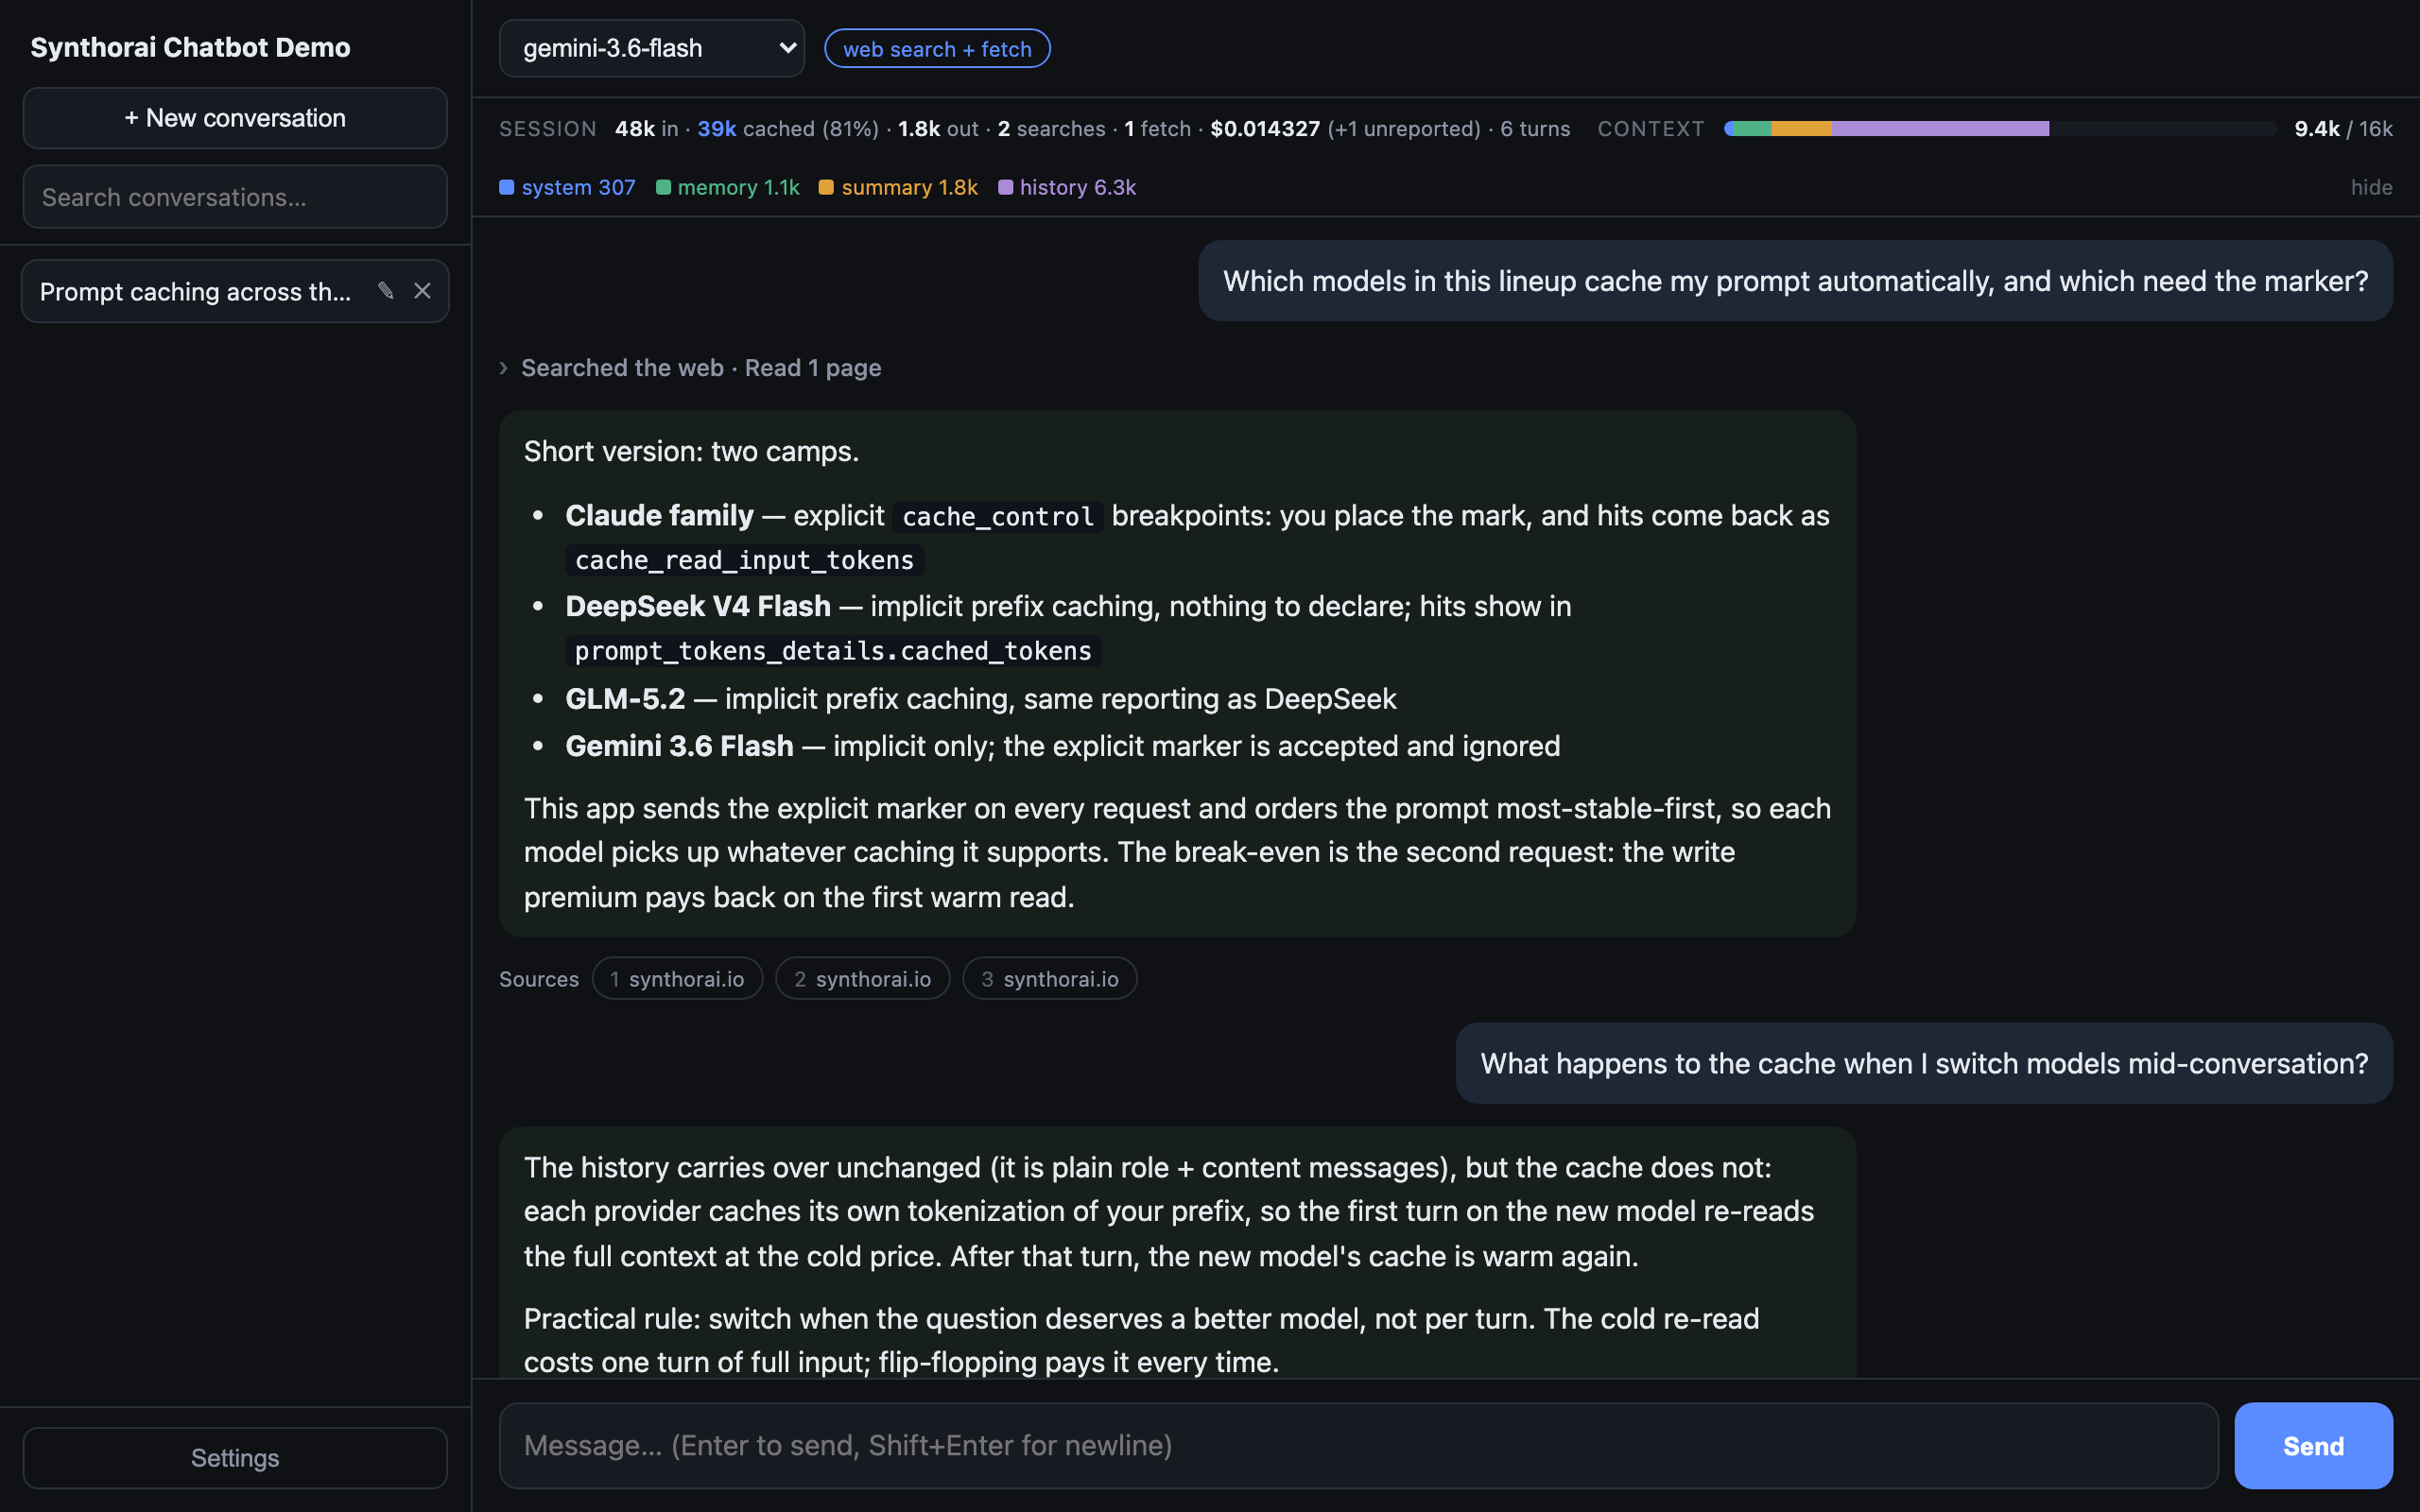
Task: Click the $0.014327 session cost
Action: point(1265,129)
